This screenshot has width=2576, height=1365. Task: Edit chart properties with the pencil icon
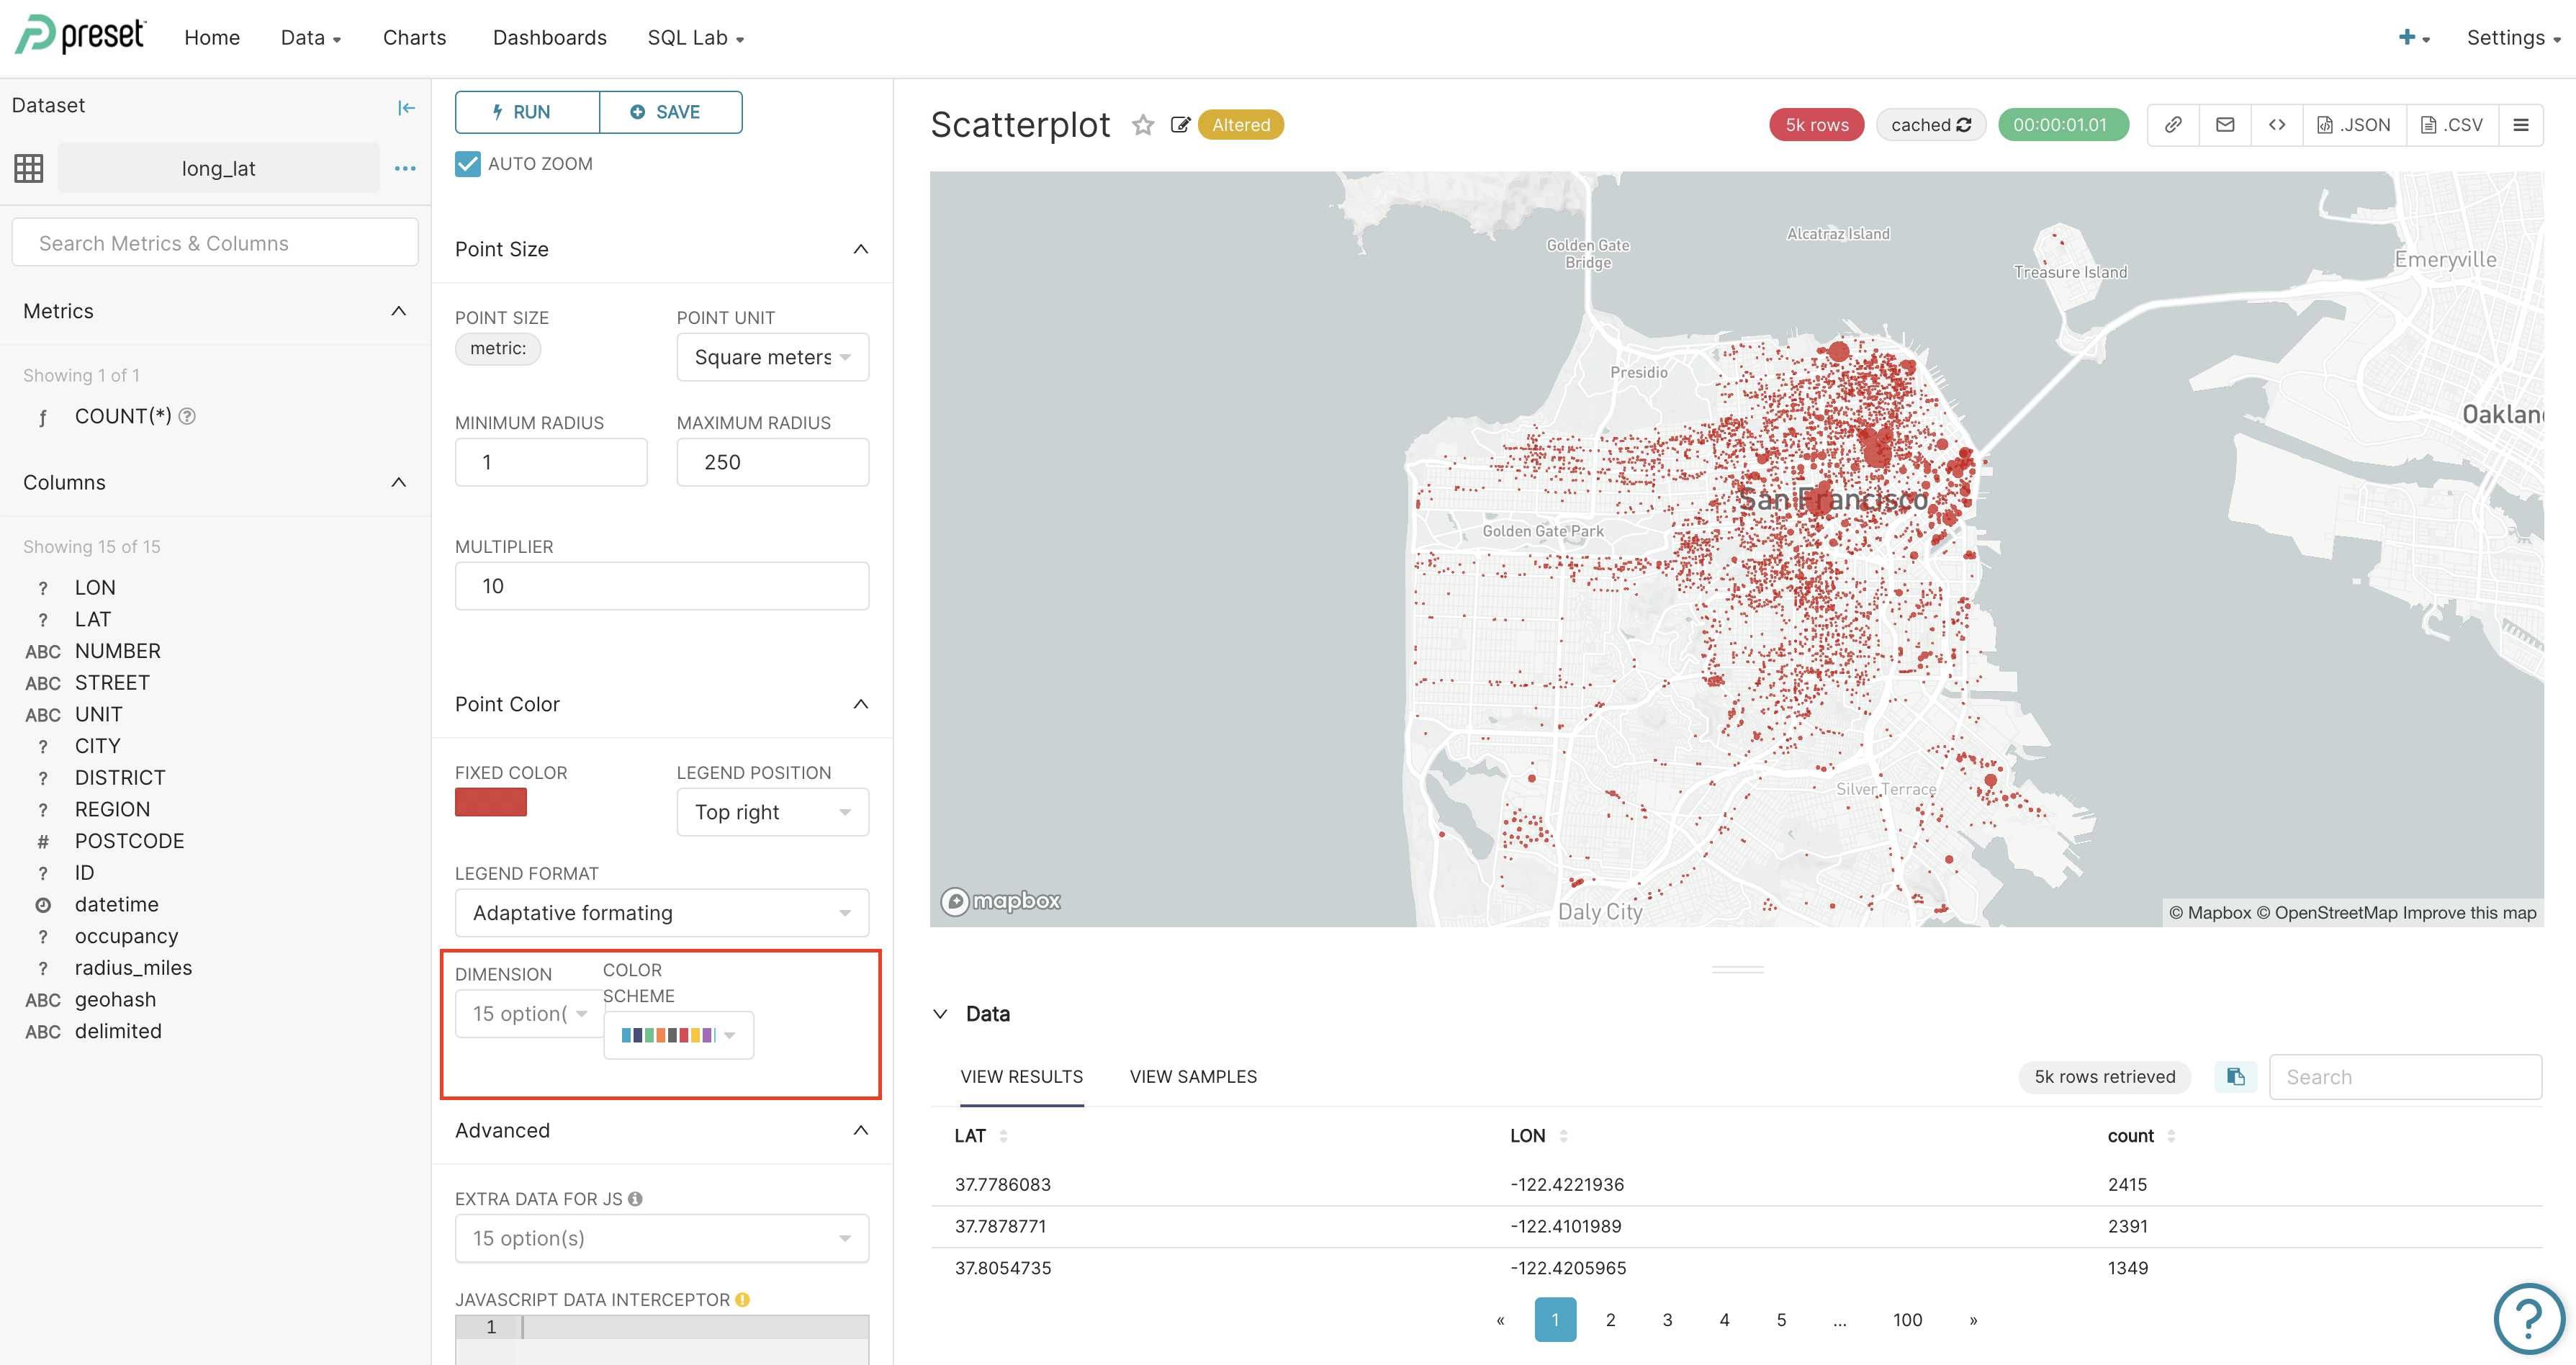(1180, 124)
